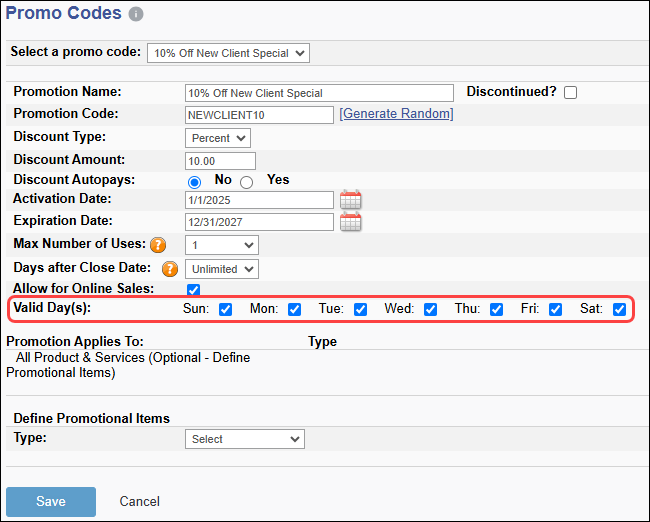The height and width of the screenshot is (522, 650).
Task: Uncheck the Wednesday valid day checkbox
Action: 430,310
